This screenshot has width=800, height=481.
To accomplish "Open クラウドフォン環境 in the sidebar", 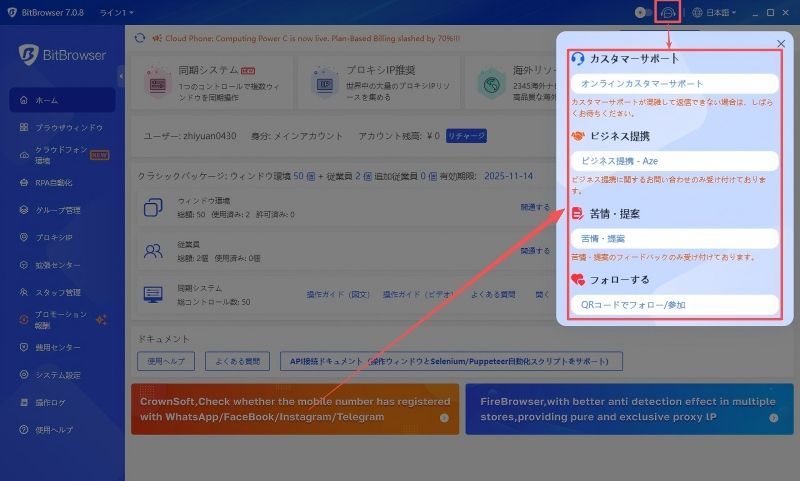I will 62,155.
